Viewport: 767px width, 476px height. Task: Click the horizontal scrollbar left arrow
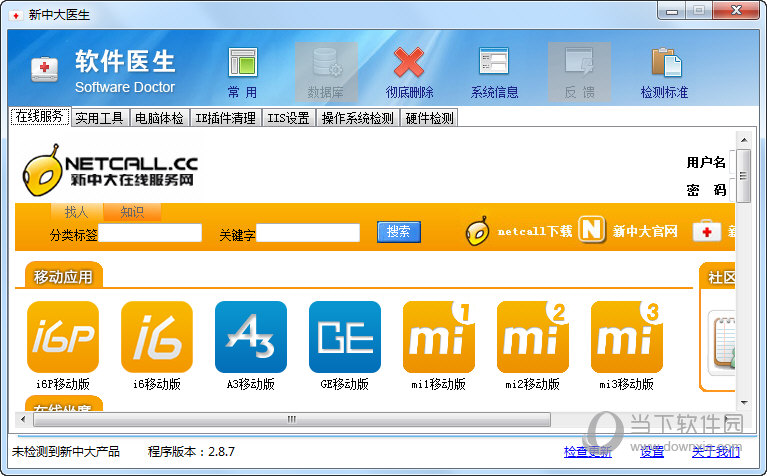click(x=23, y=419)
